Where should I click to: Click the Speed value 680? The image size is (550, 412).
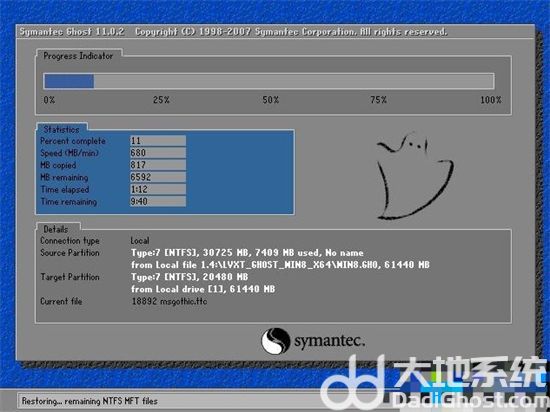click(158, 153)
